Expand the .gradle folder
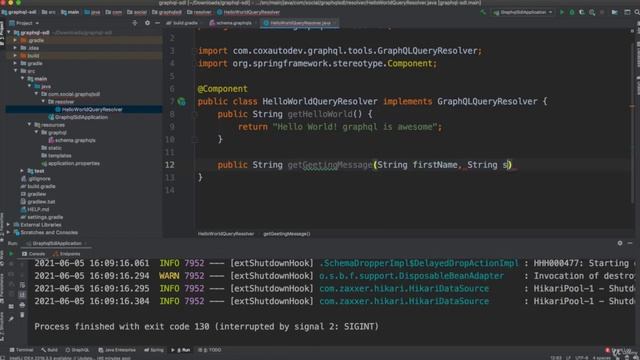This screenshot has height=360, width=640. [15, 40]
